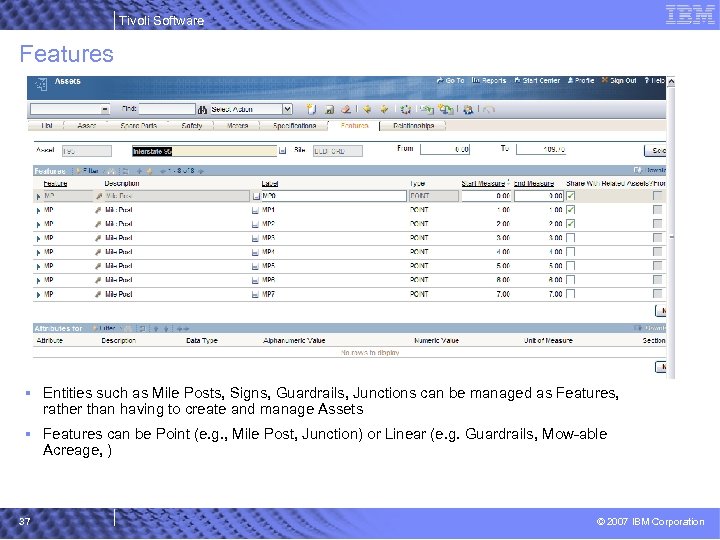The width and height of the screenshot is (720, 540).
Task: Click the New Asset toolbar icon
Action: point(311,109)
